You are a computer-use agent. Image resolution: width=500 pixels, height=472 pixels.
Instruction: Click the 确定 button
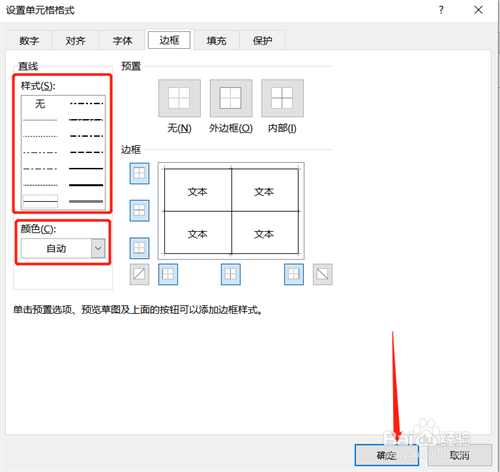click(x=387, y=455)
